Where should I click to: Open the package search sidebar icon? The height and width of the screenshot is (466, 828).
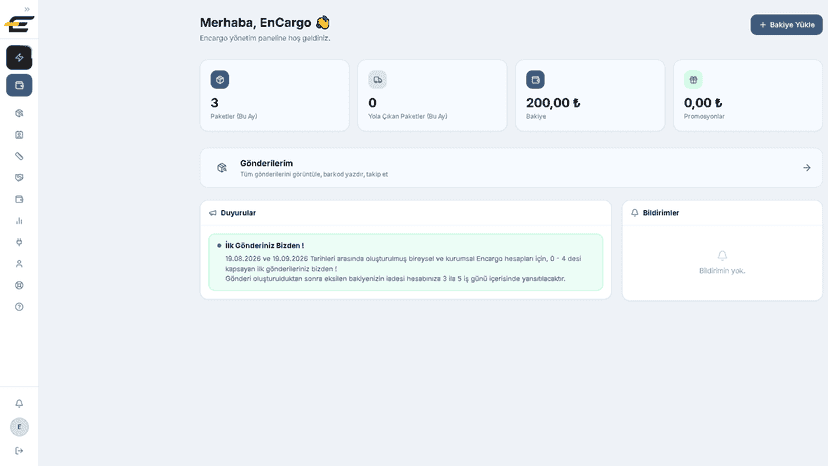tap(19, 113)
